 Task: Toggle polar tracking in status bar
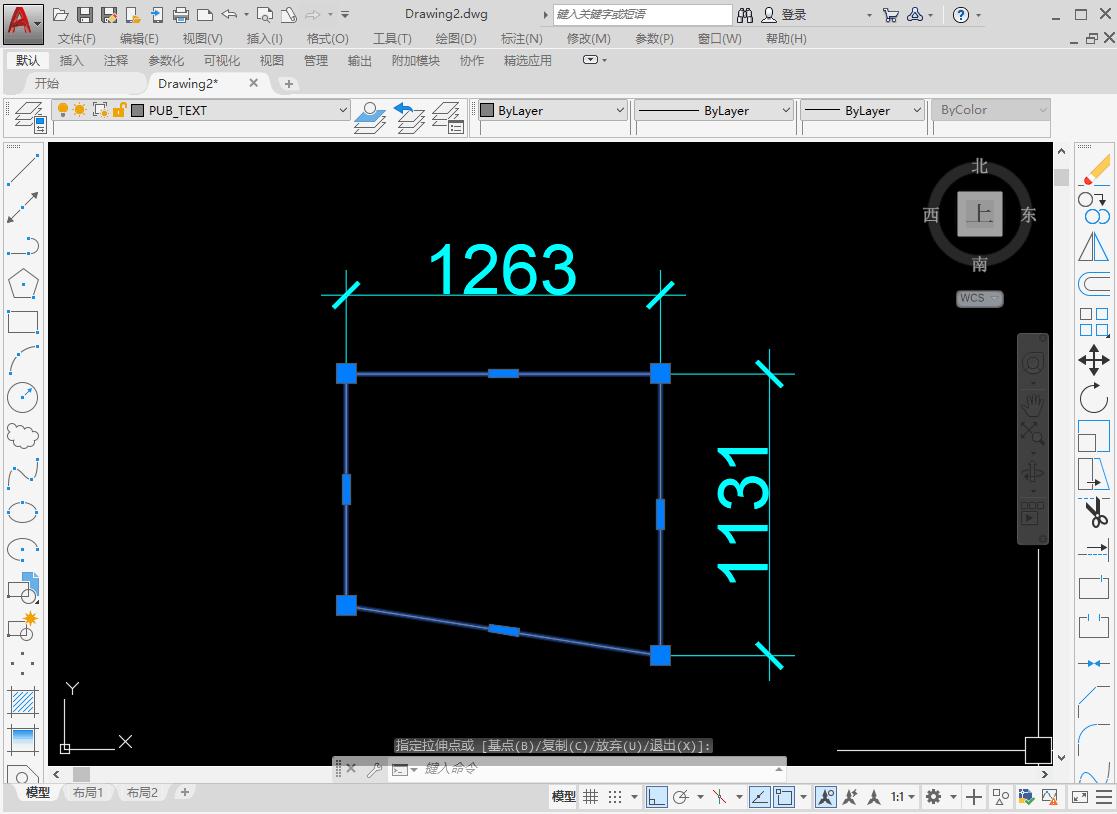coord(682,797)
